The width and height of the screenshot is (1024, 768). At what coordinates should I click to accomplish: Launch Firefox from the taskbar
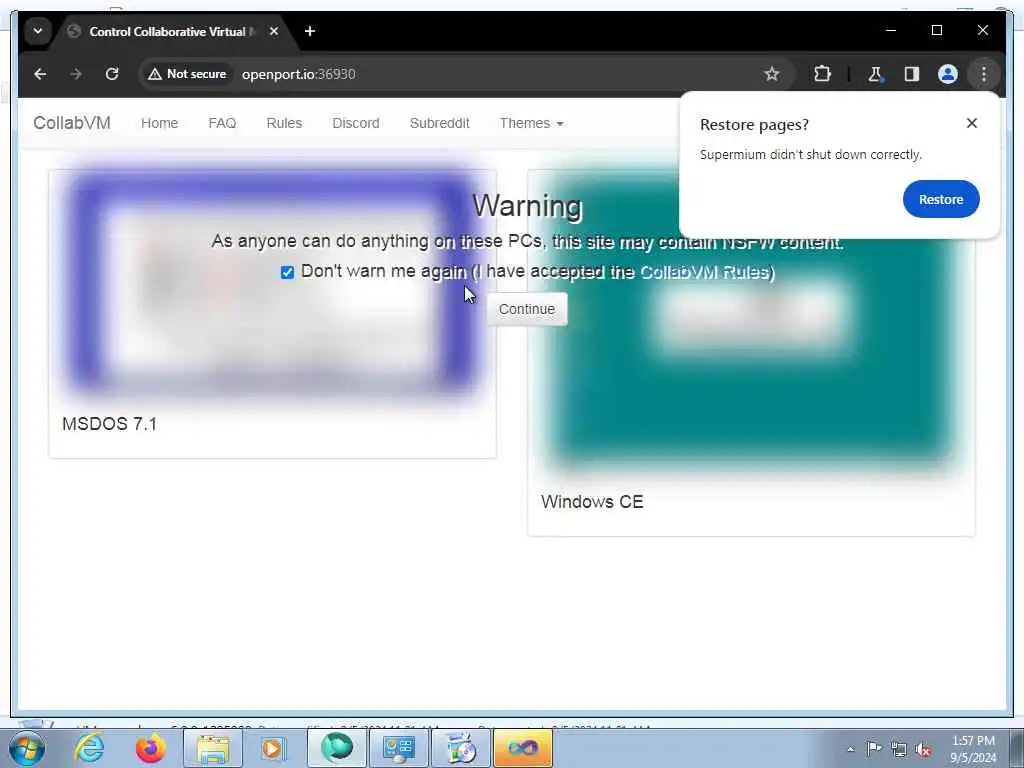(150, 748)
